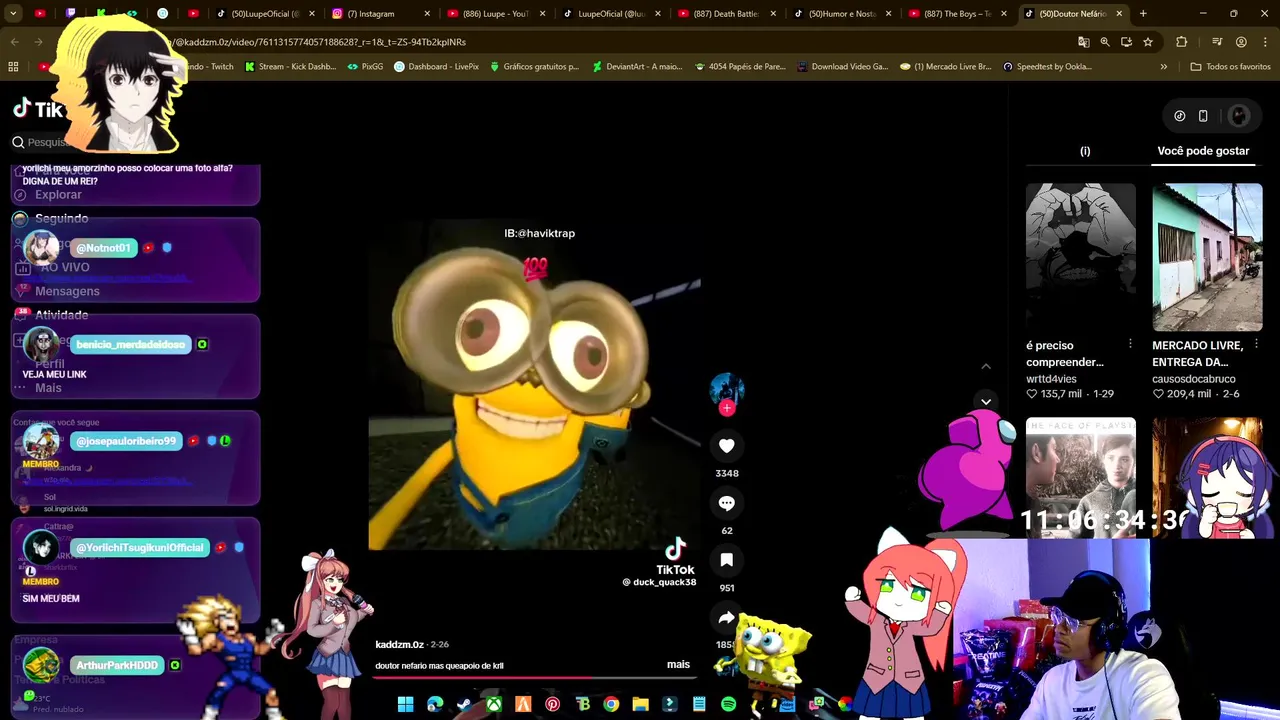Image resolution: width=1280 pixels, height=720 pixels.
Task: Open Google Chrome from the taskbar
Action: (x=611, y=704)
